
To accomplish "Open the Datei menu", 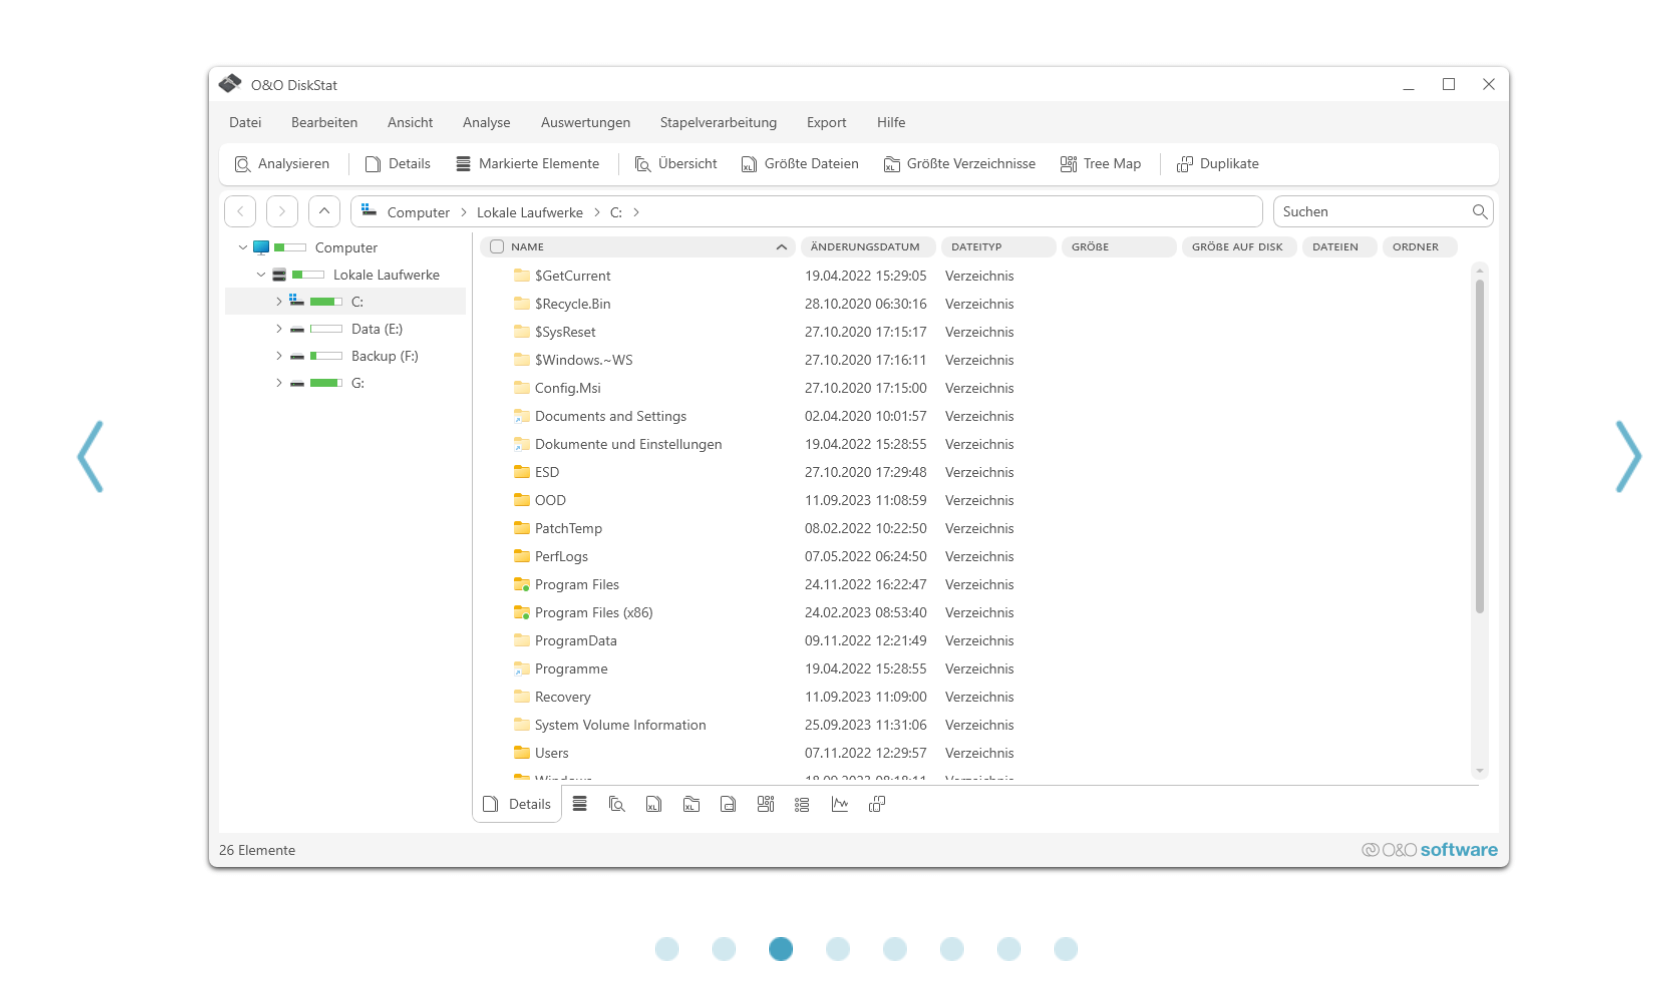I will 245,122.
